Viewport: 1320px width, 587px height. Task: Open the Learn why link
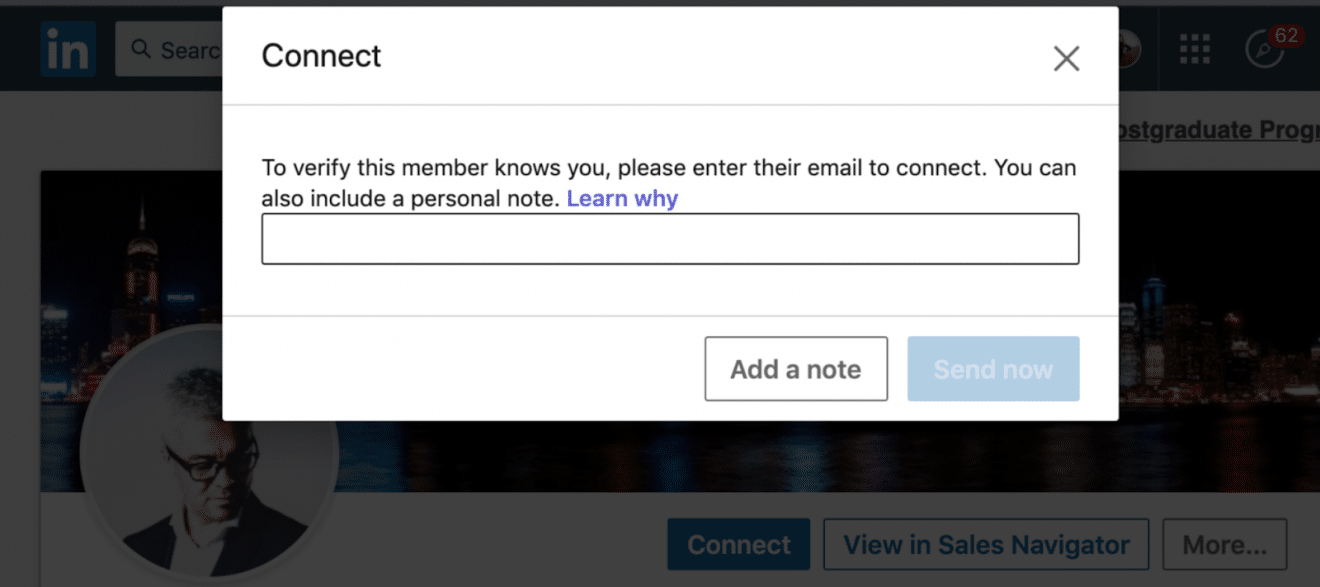pyautogui.click(x=622, y=198)
